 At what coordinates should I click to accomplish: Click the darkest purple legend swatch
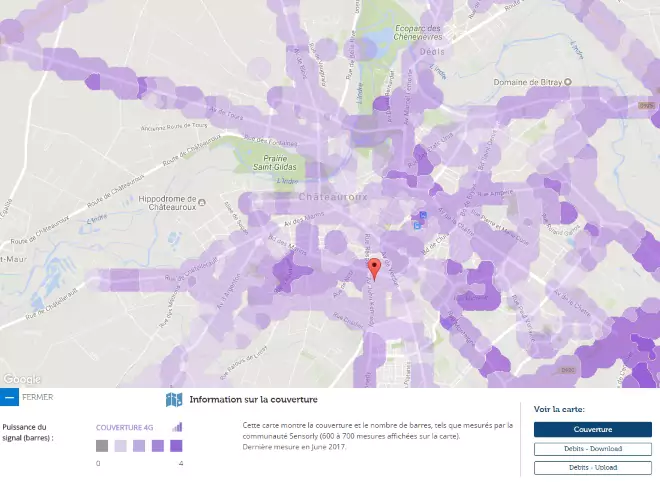pos(176,446)
